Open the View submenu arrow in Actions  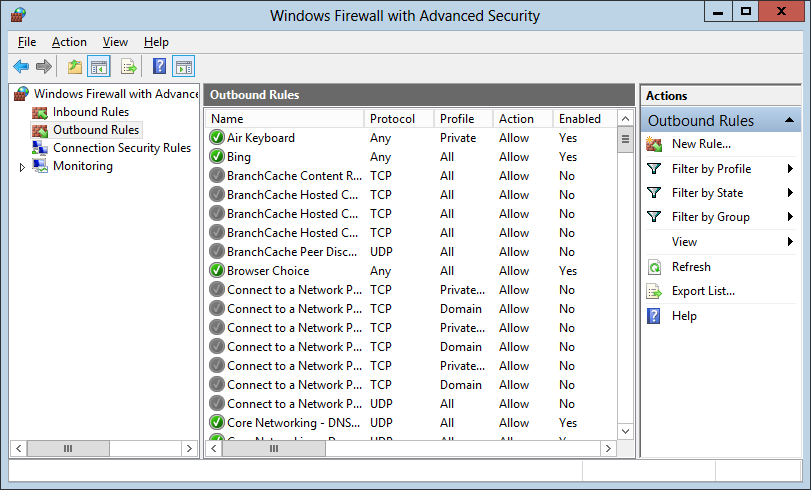(x=790, y=242)
